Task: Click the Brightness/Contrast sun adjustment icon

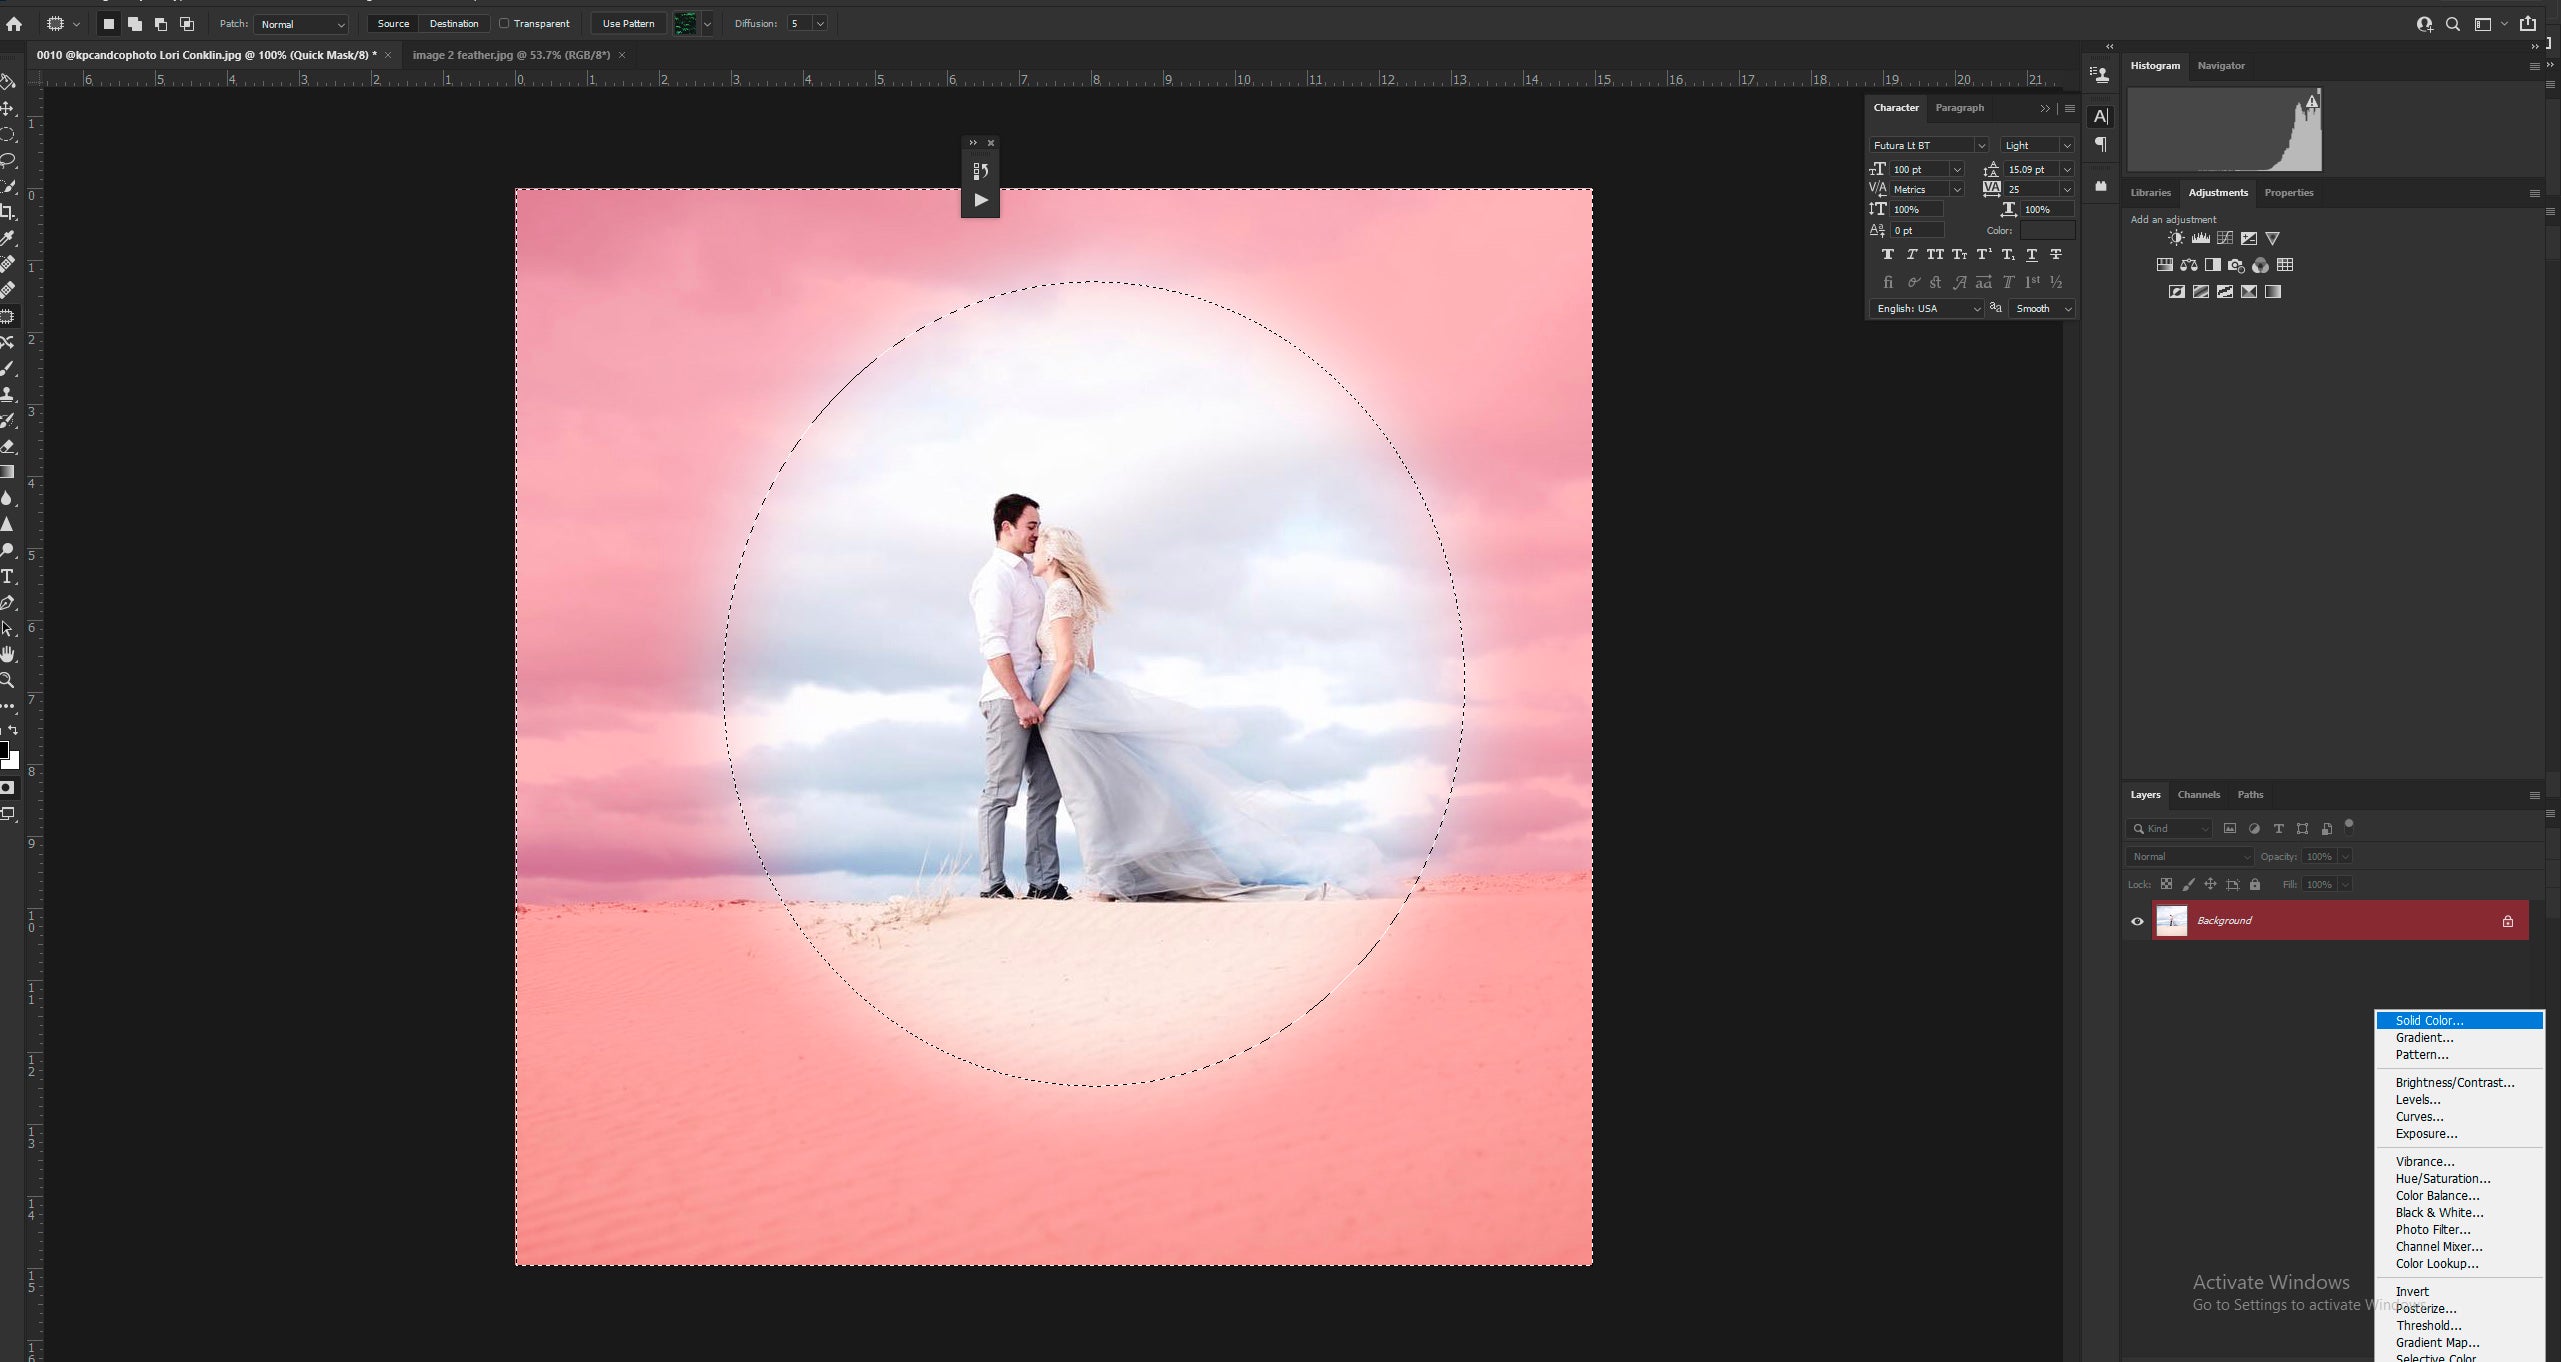Action: [x=2176, y=238]
